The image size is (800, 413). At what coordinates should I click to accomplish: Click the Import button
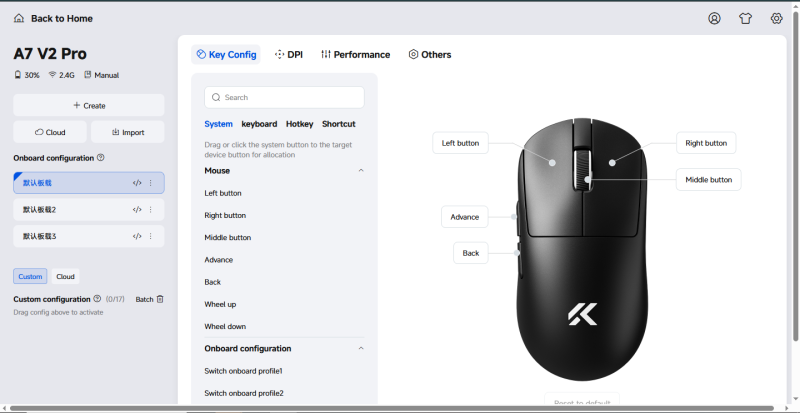[128, 132]
